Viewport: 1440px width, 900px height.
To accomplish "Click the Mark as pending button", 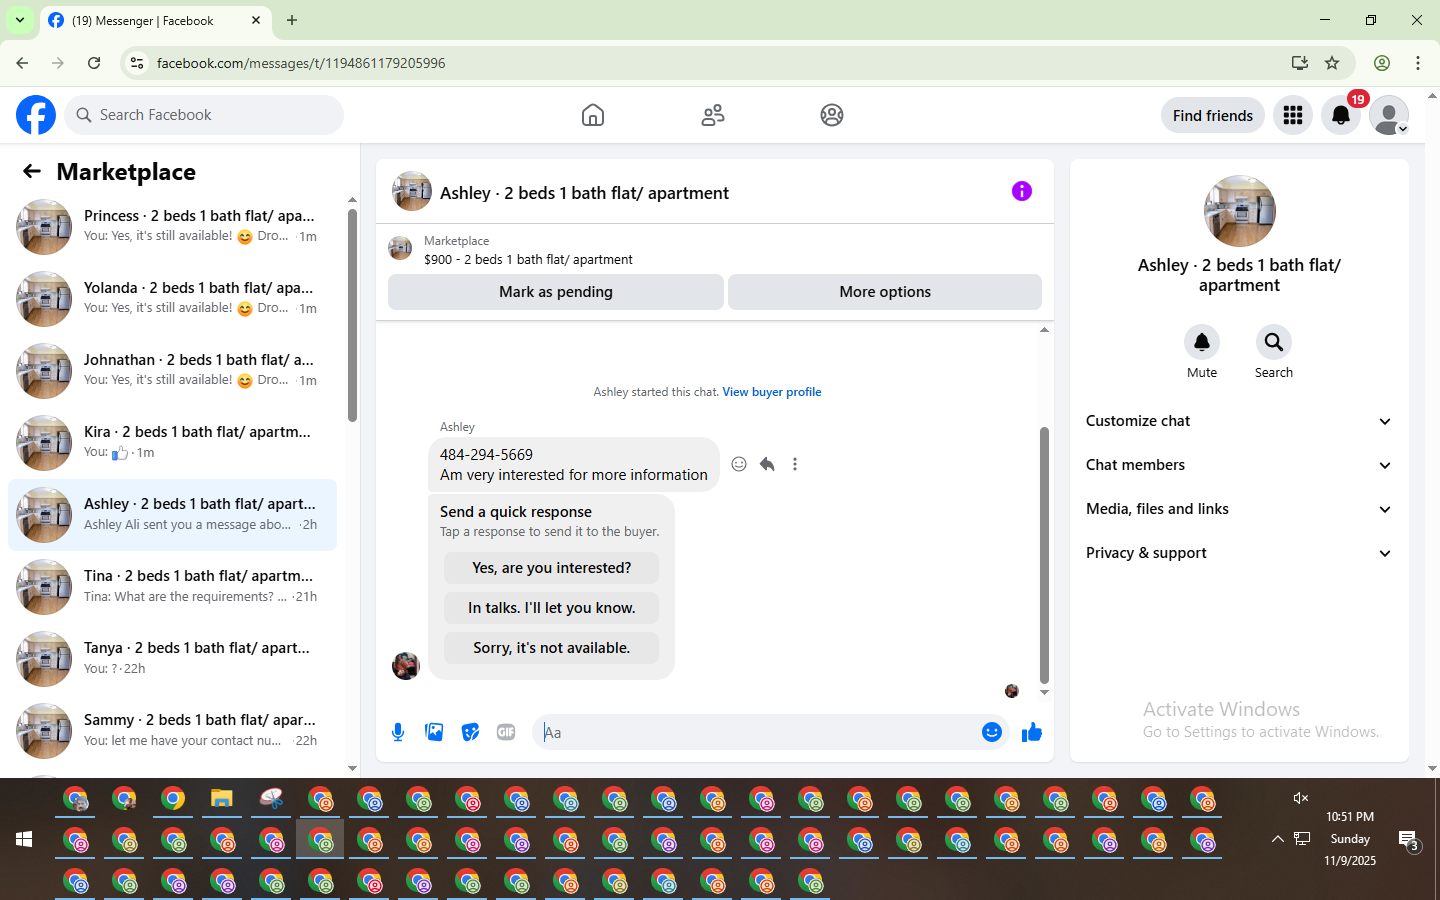I will 556,292.
